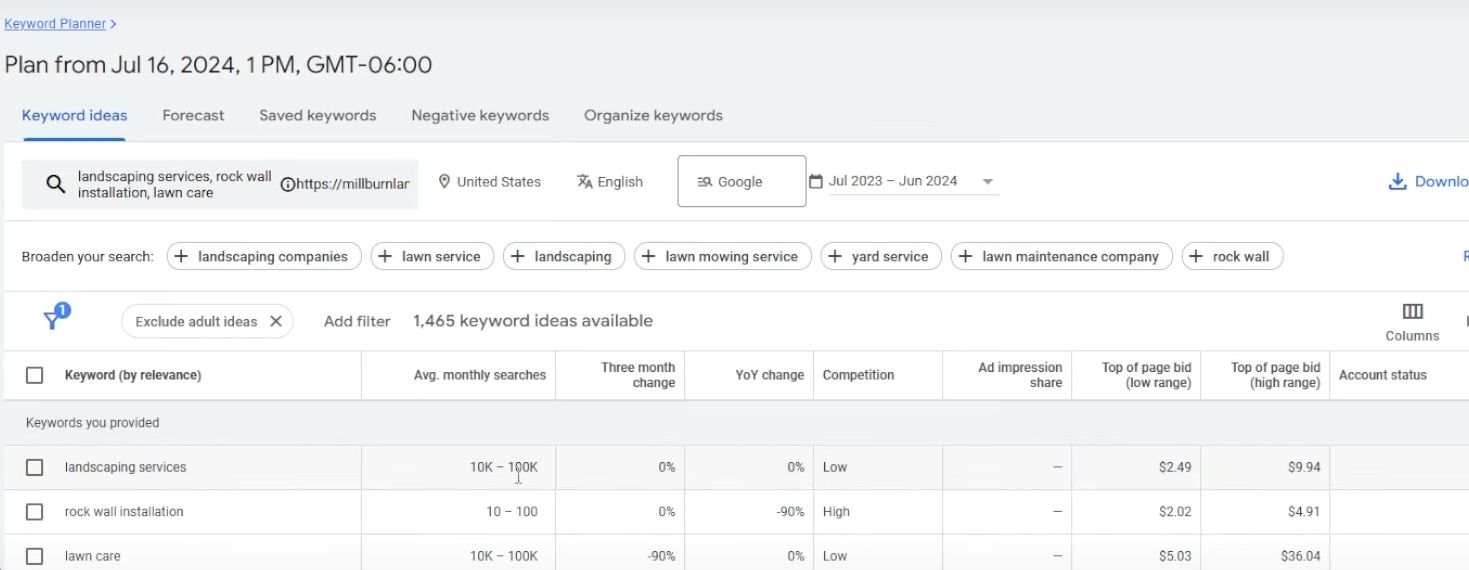This screenshot has width=1469, height=570.
Task: Sort by Avg. monthly searches column
Action: [x=480, y=375]
